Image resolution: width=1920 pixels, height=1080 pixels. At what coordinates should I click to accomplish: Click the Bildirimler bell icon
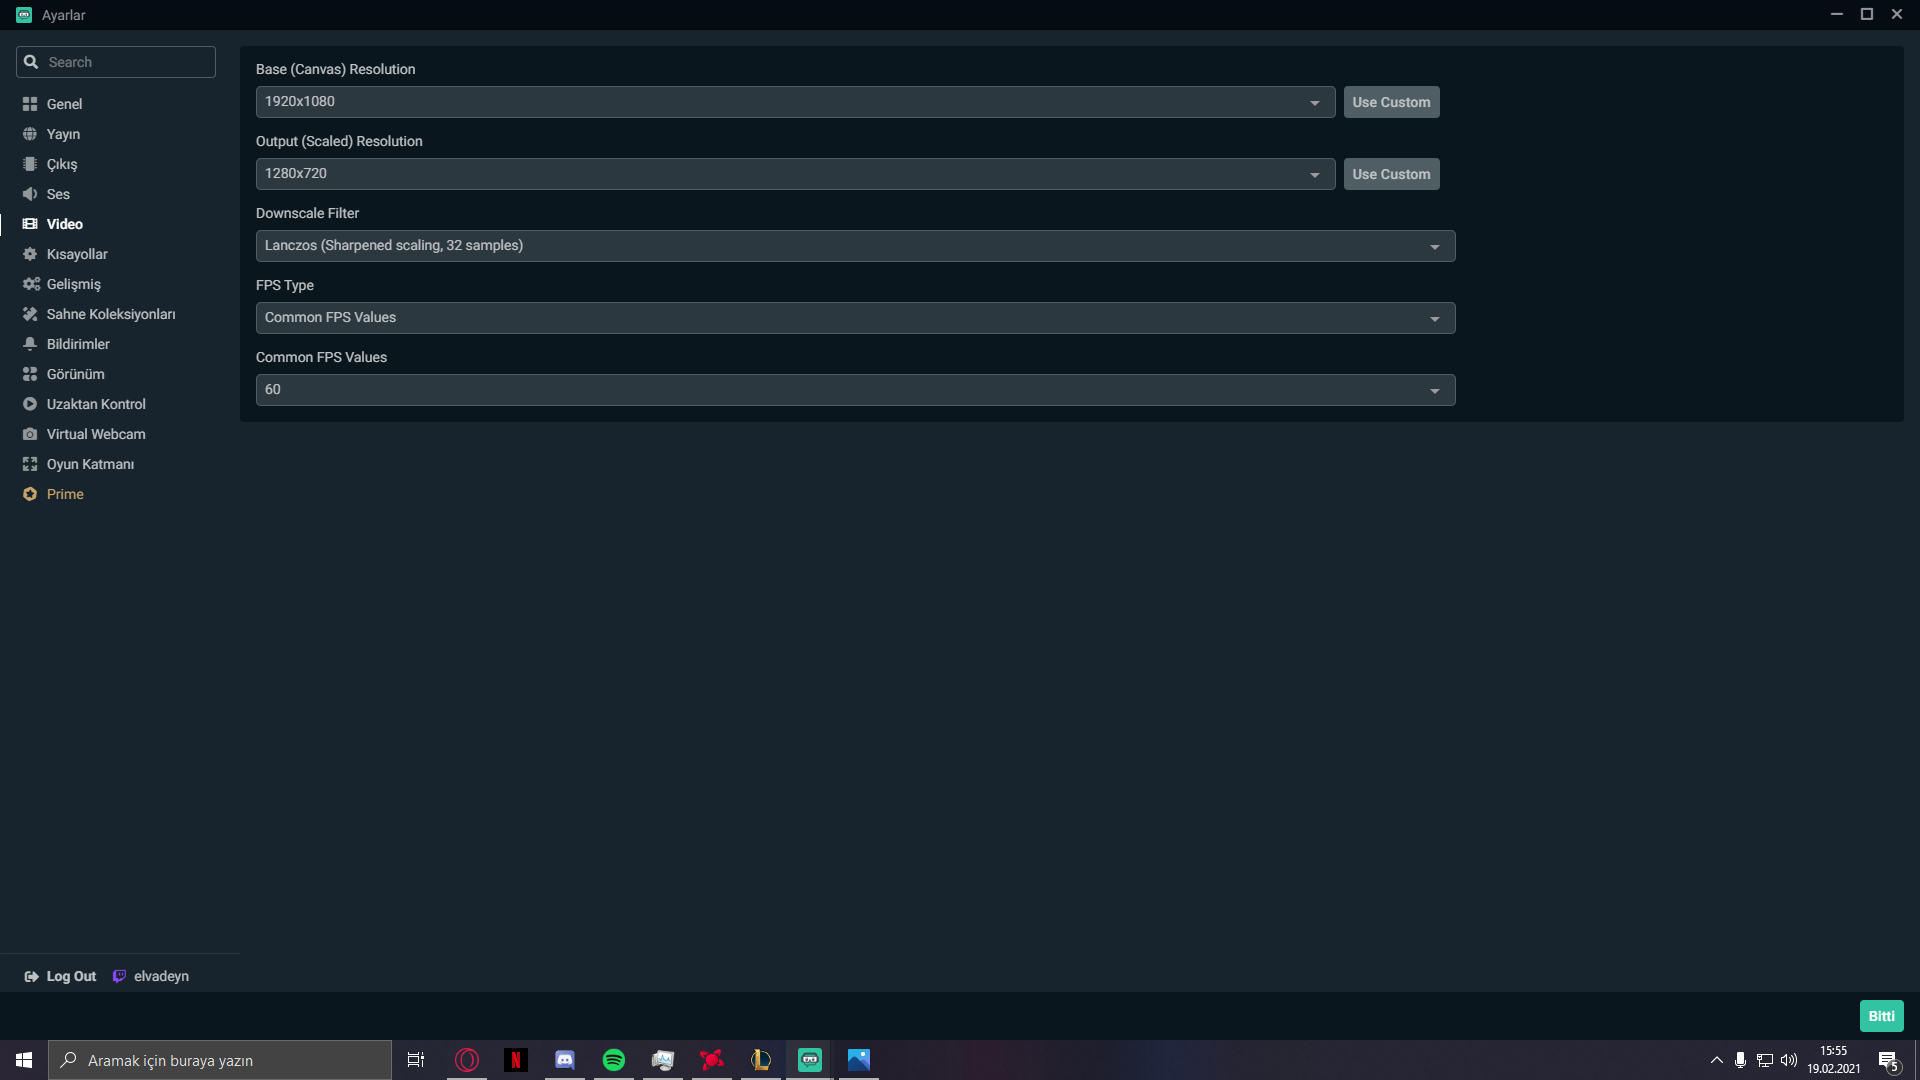[x=30, y=344]
